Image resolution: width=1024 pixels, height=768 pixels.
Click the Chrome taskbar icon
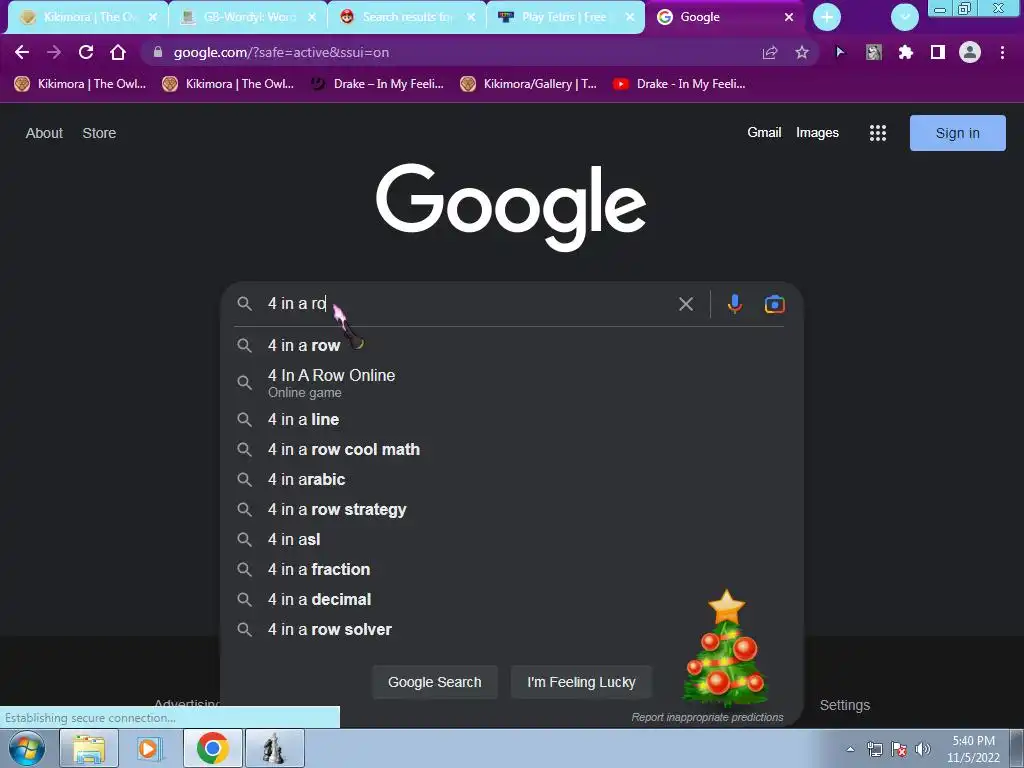[213, 748]
